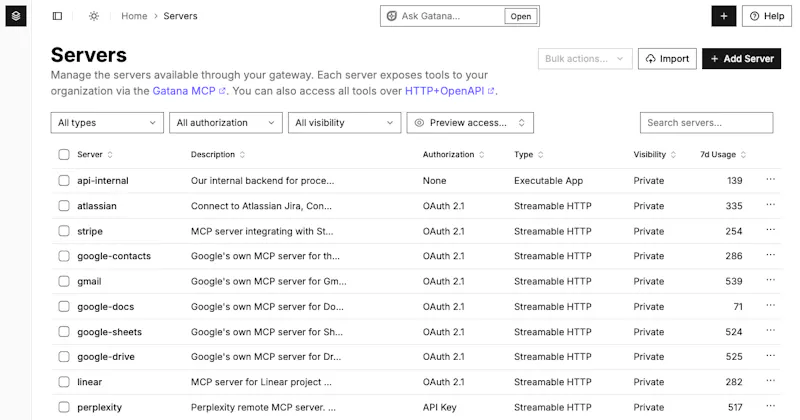Viewport: 800px width, 420px height.
Task: Open the google-sheets server name
Action: pyautogui.click(x=109, y=332)
